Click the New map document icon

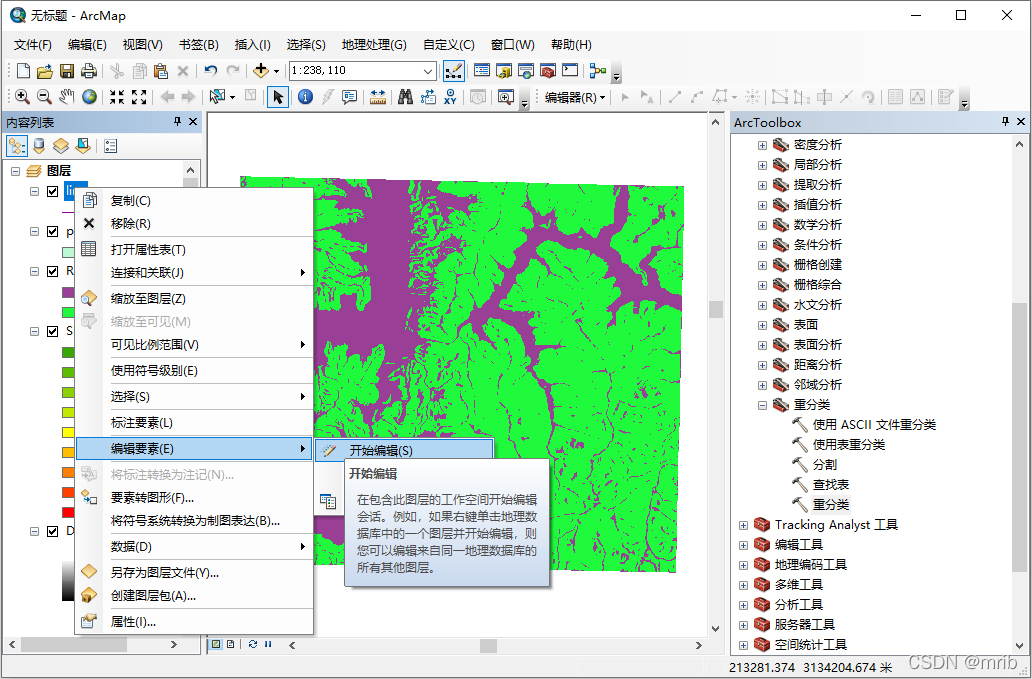point(23,71)
